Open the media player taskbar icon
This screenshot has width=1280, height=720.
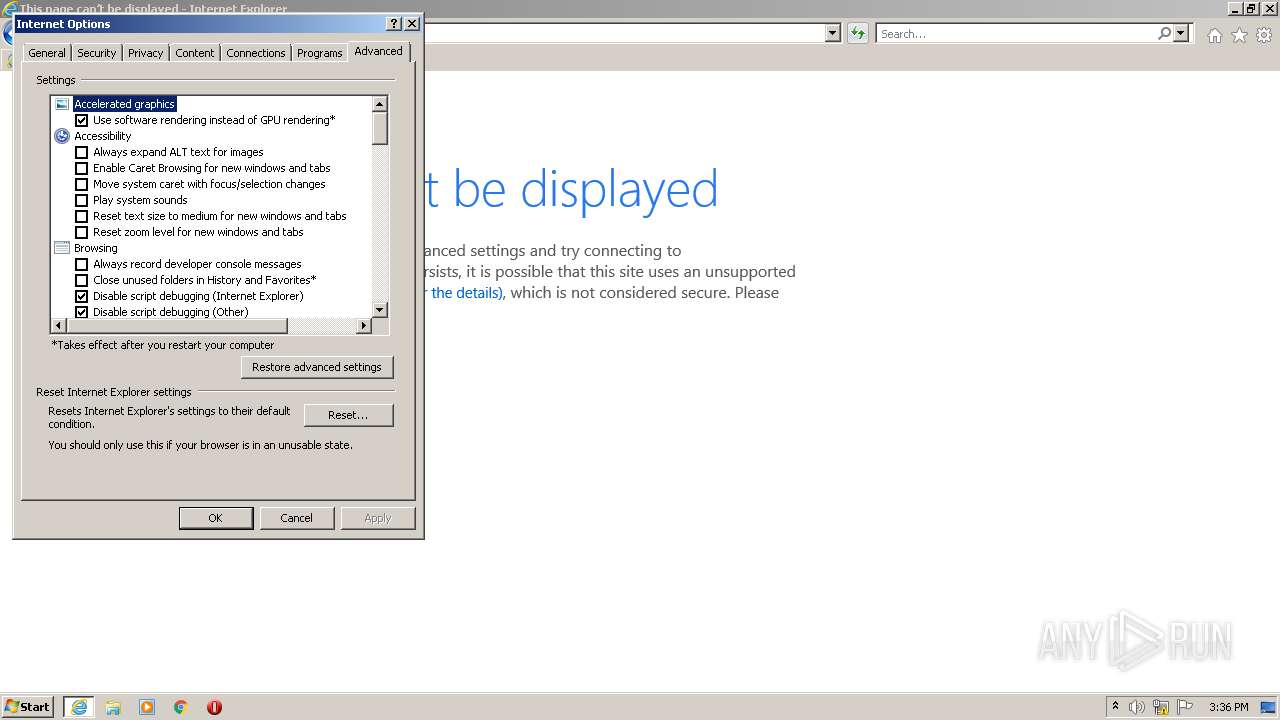click(x=147, y=707)
